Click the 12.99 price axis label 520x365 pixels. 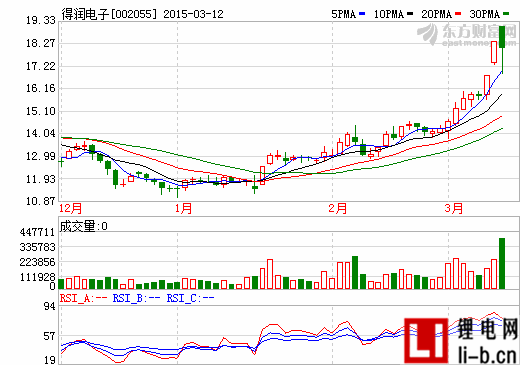point(41,156)
